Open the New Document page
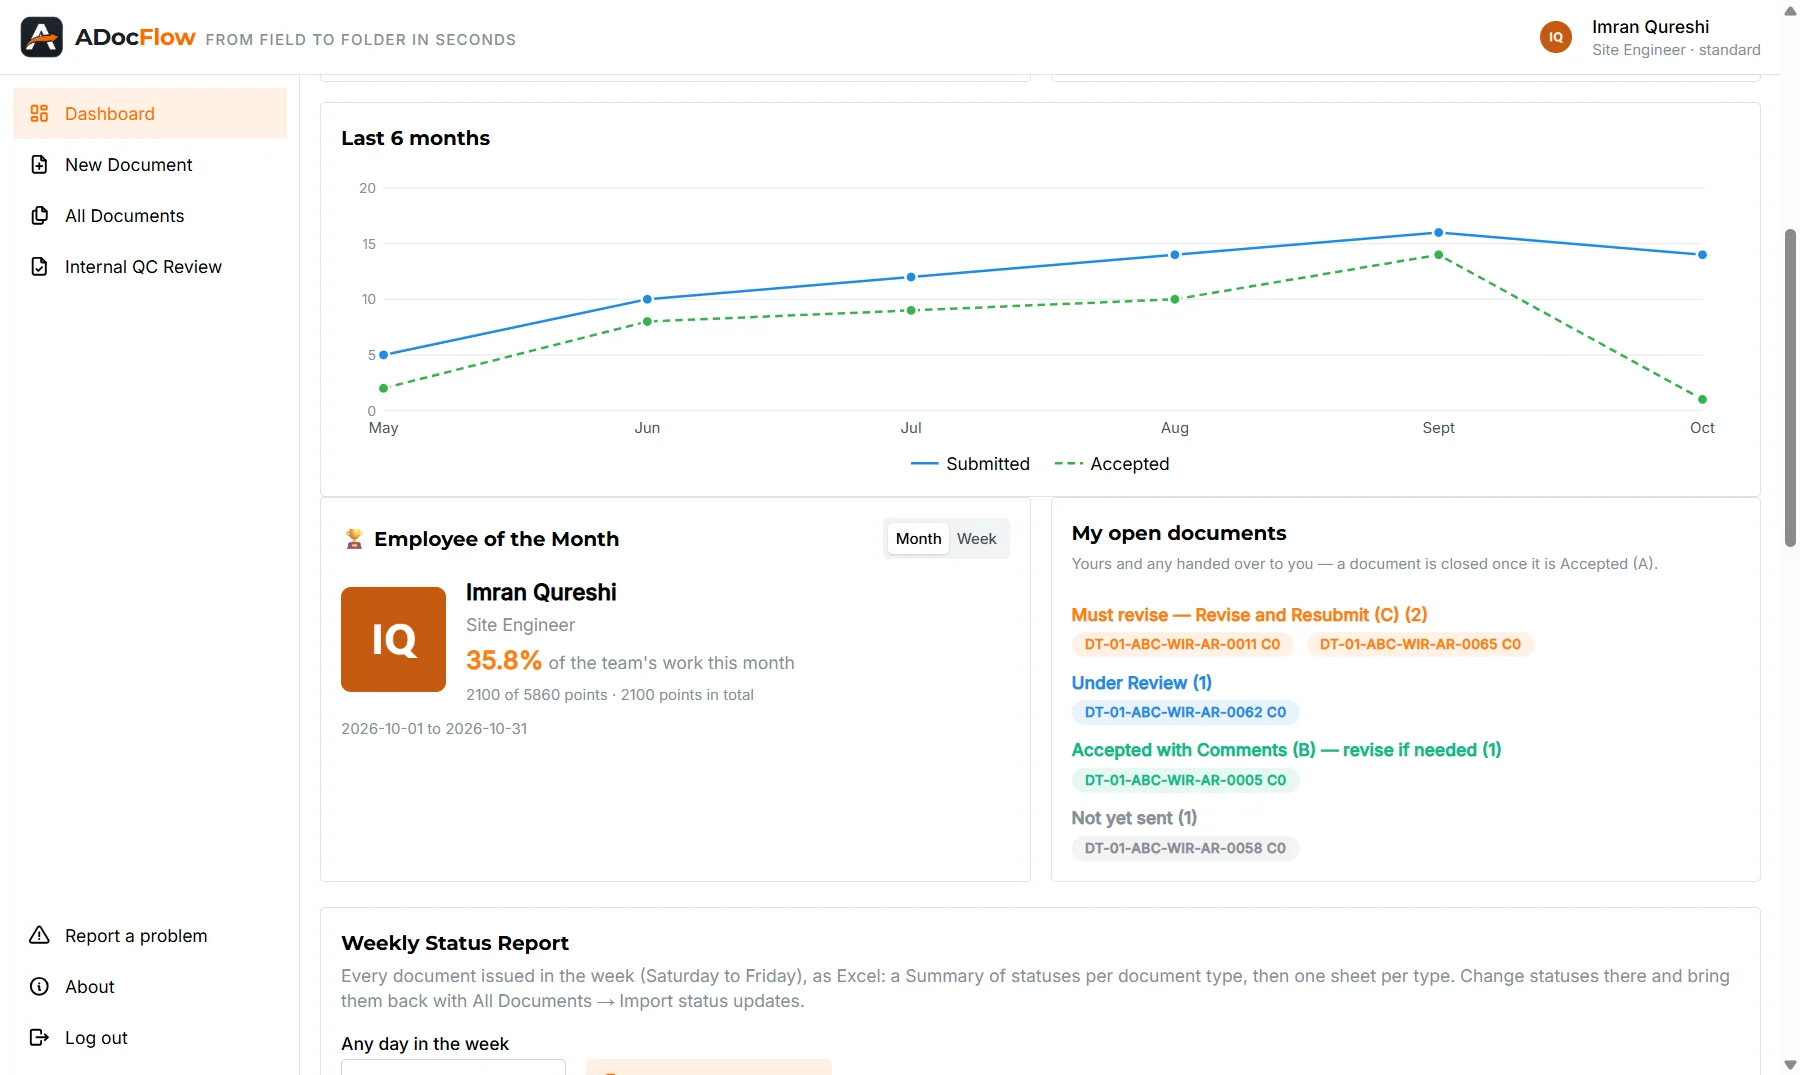1800x1075 pixels. (150, 164)
